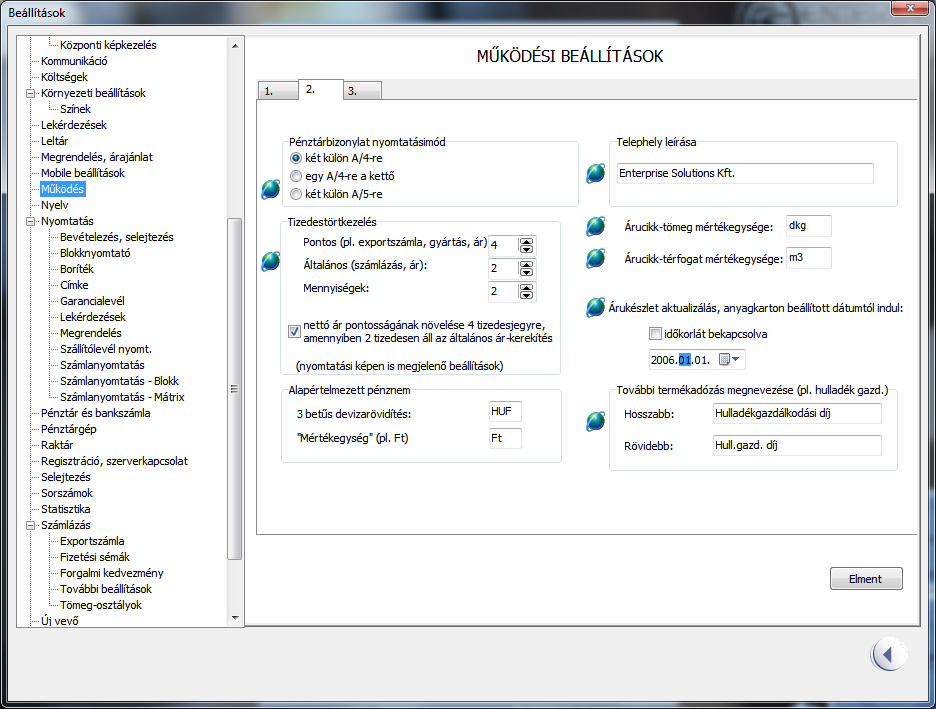Click Árucikk-térfogat field containing m3
The width and height of the screenshot is (936, 709).
(x=808, y=258)
